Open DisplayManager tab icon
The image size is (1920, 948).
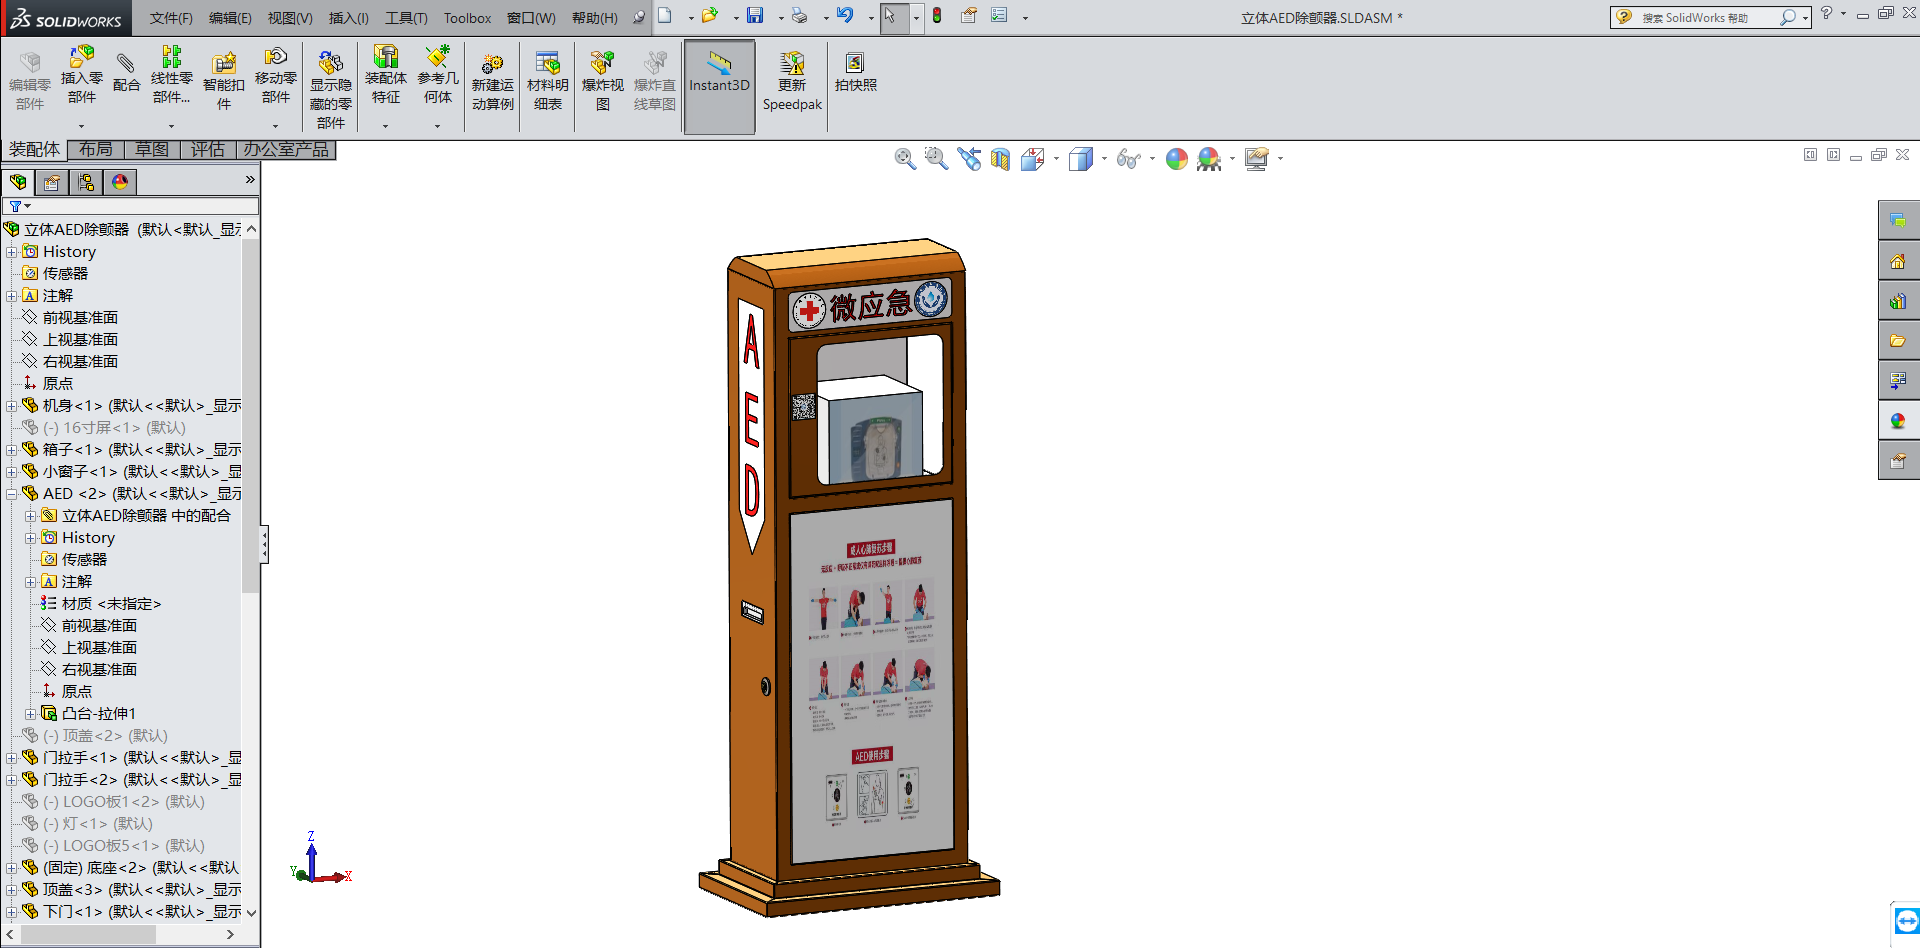120,182
